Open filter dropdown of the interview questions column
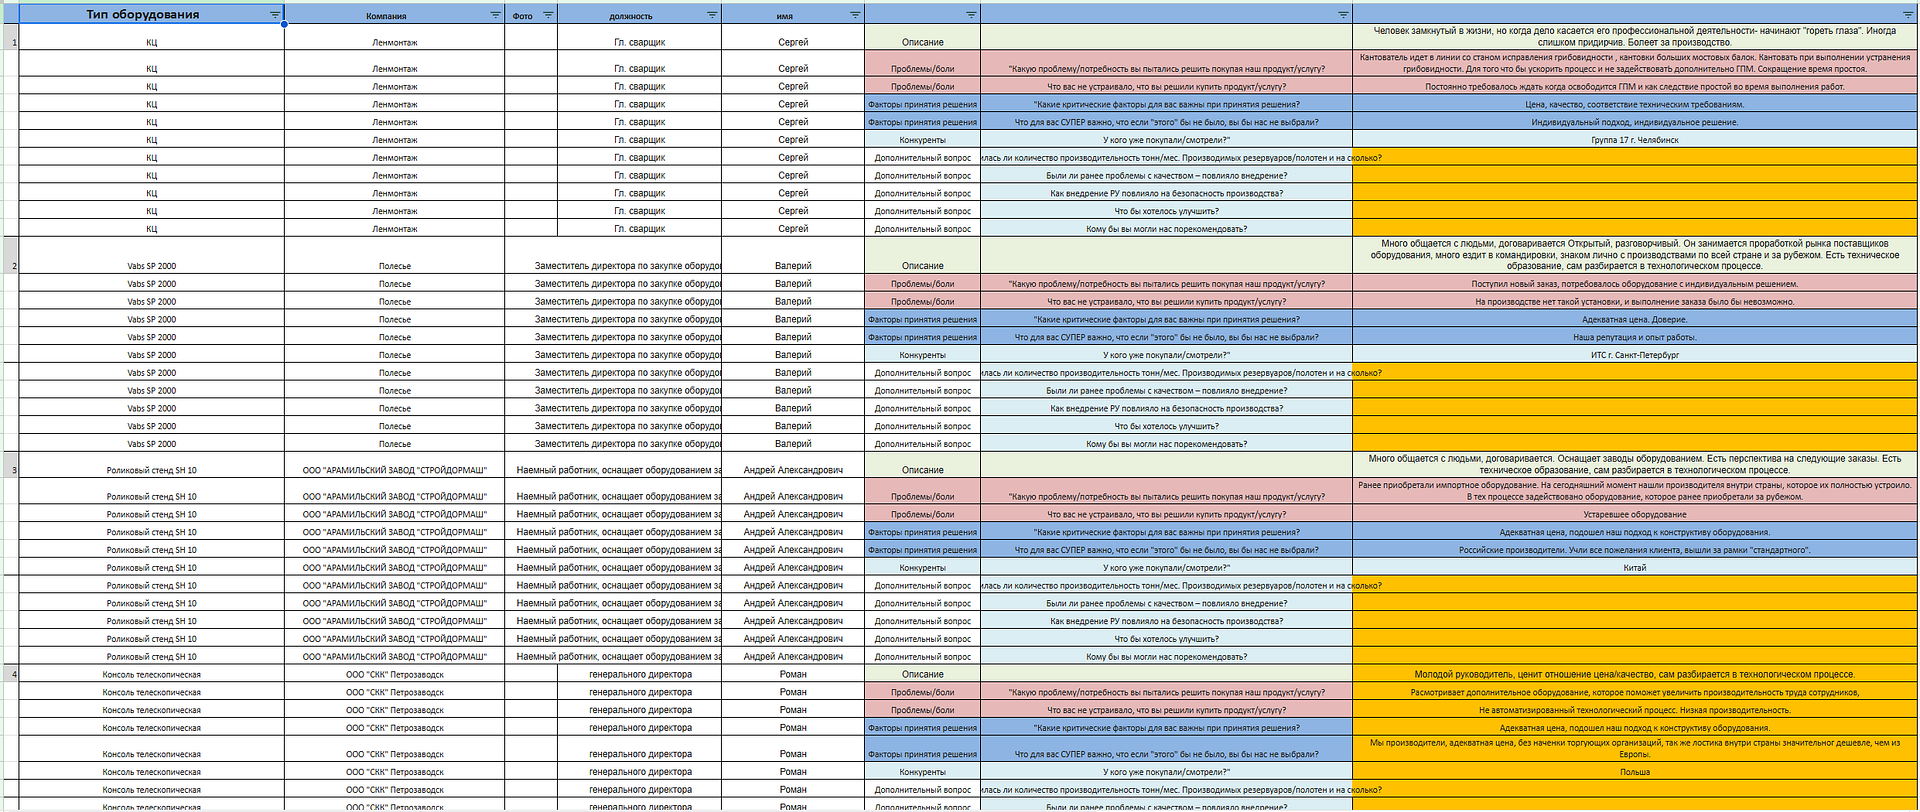This screenshot has height=812, width=1920. tap(1343, 15)
